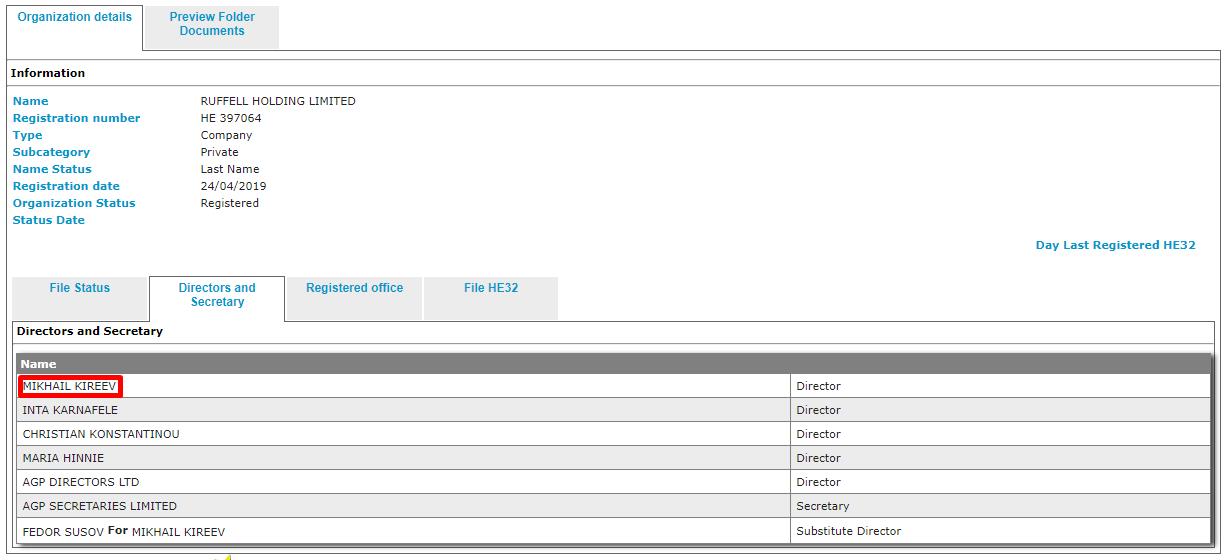Click registration number HE 397064
This screenshot has height=560, width=1226.
coord(231,118)
